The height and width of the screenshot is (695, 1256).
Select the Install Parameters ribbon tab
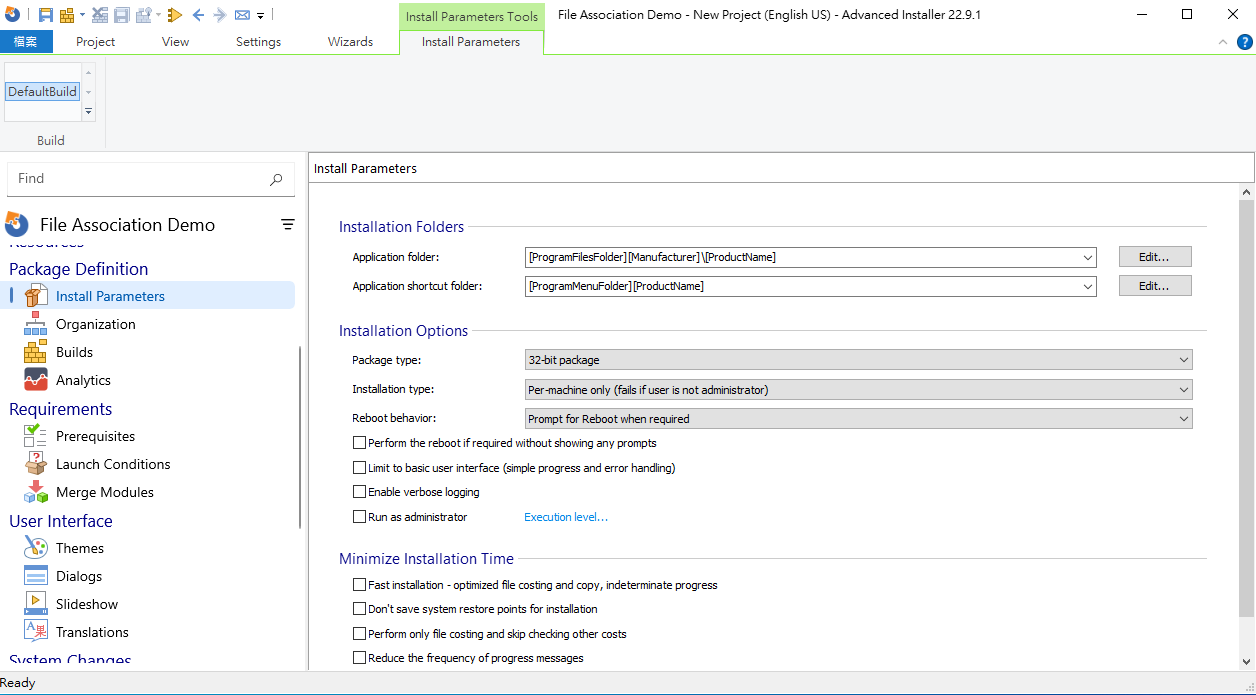471,42
